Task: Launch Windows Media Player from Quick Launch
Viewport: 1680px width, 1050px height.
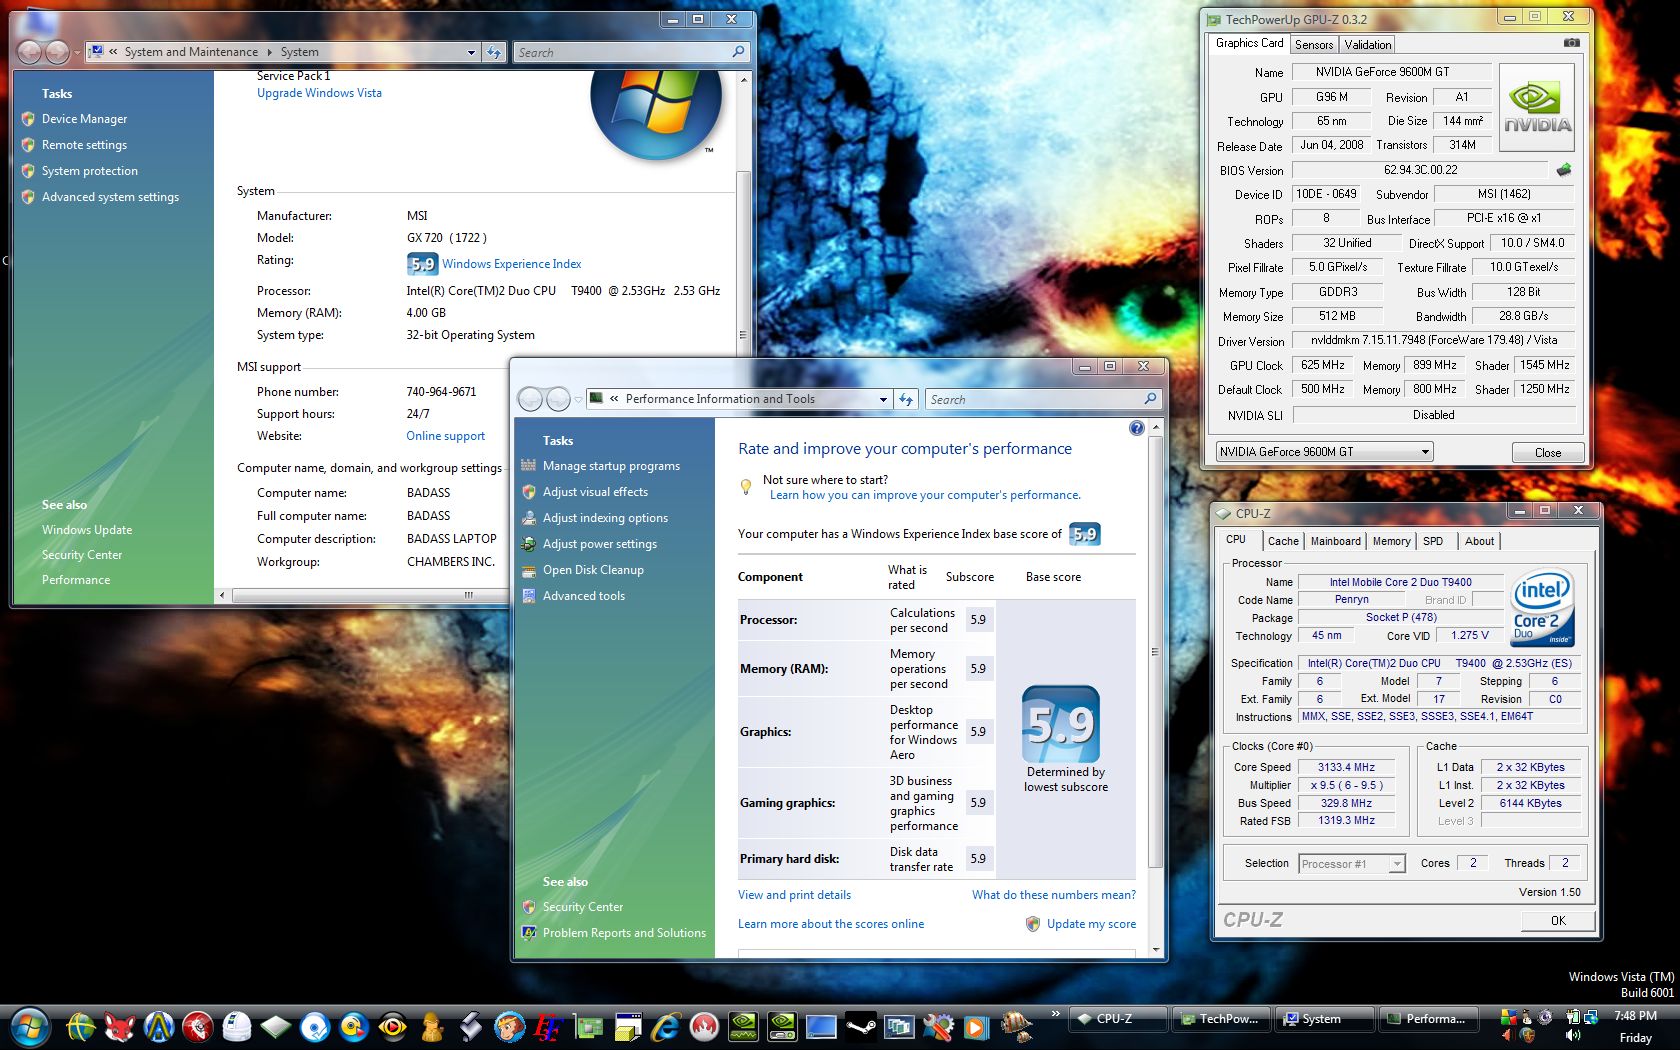Action: [977, 1027]
